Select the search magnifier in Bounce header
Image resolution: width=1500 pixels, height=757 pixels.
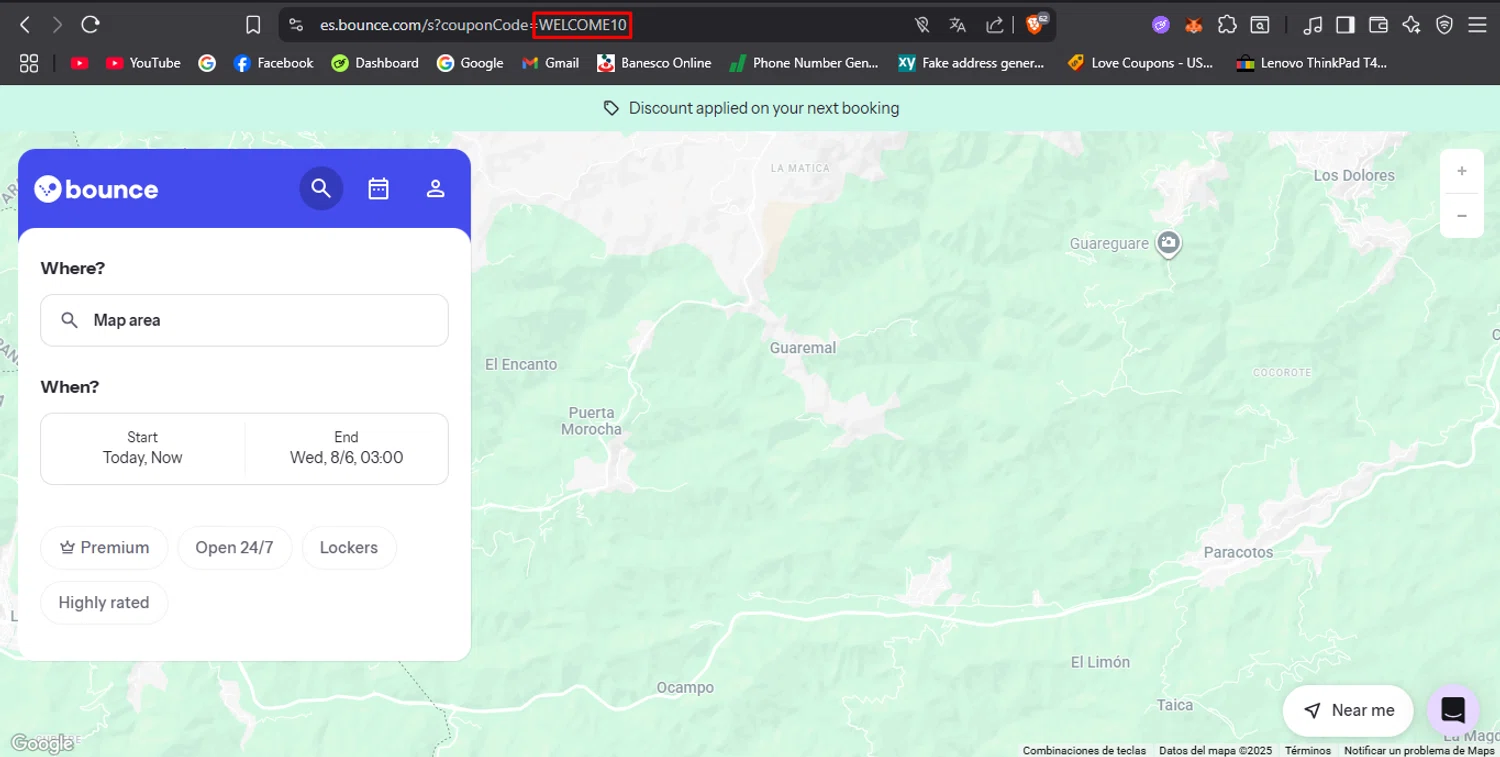[321, 188]
